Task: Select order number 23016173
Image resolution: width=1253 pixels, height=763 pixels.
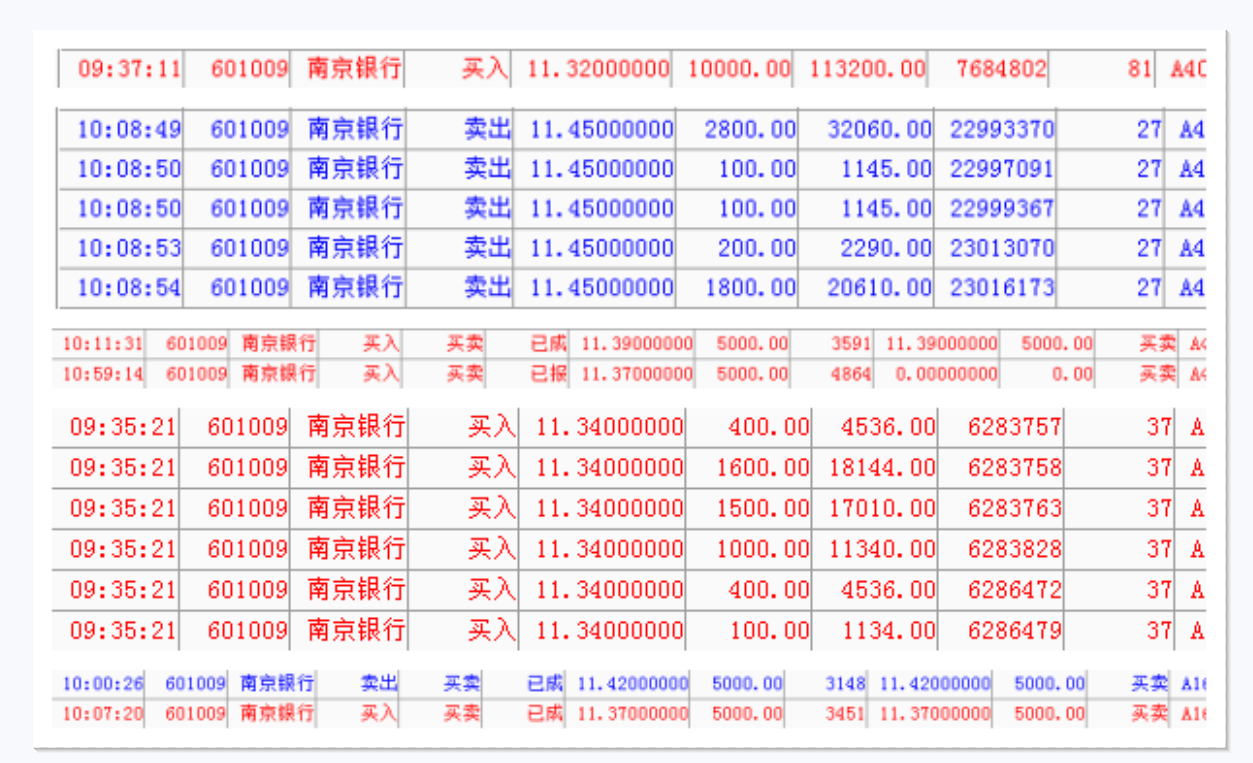Action: point(1002,288)
